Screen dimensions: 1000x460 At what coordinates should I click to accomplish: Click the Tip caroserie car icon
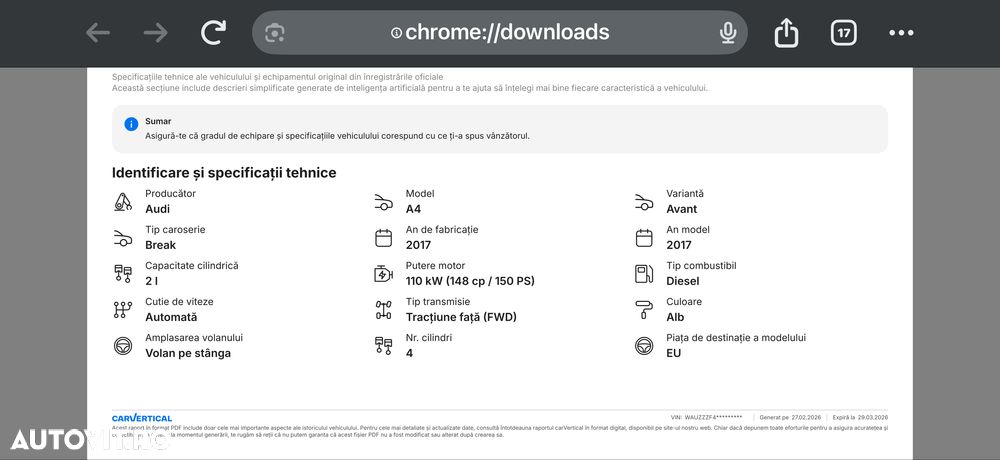click(x=122, y=238)
